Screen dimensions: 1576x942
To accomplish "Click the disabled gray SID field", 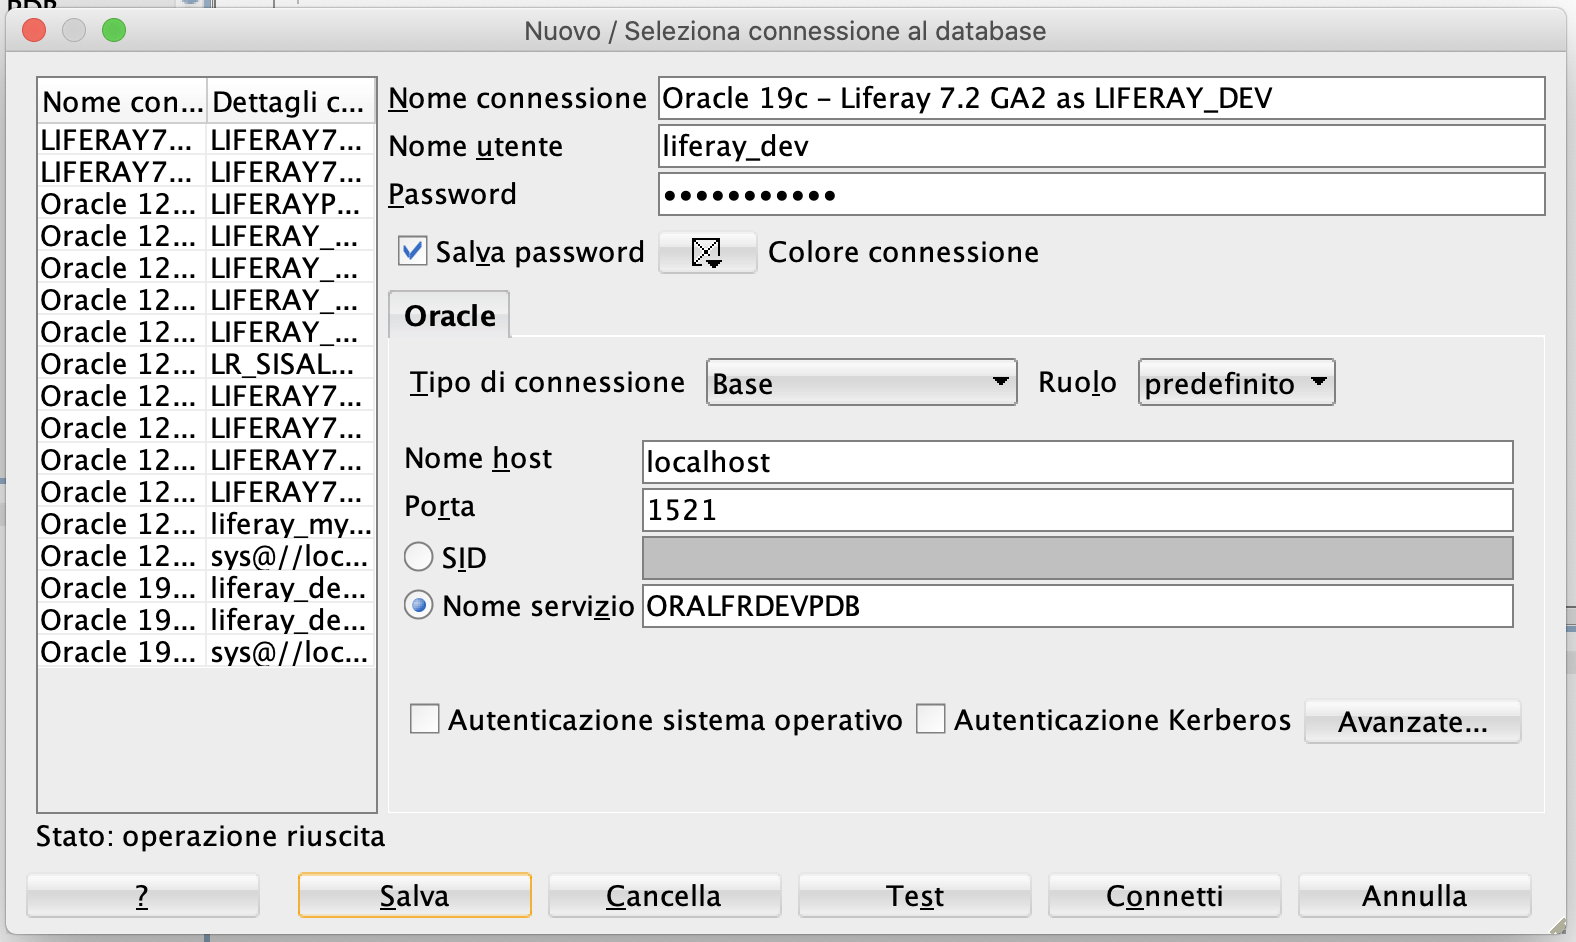I will 1077,558.
